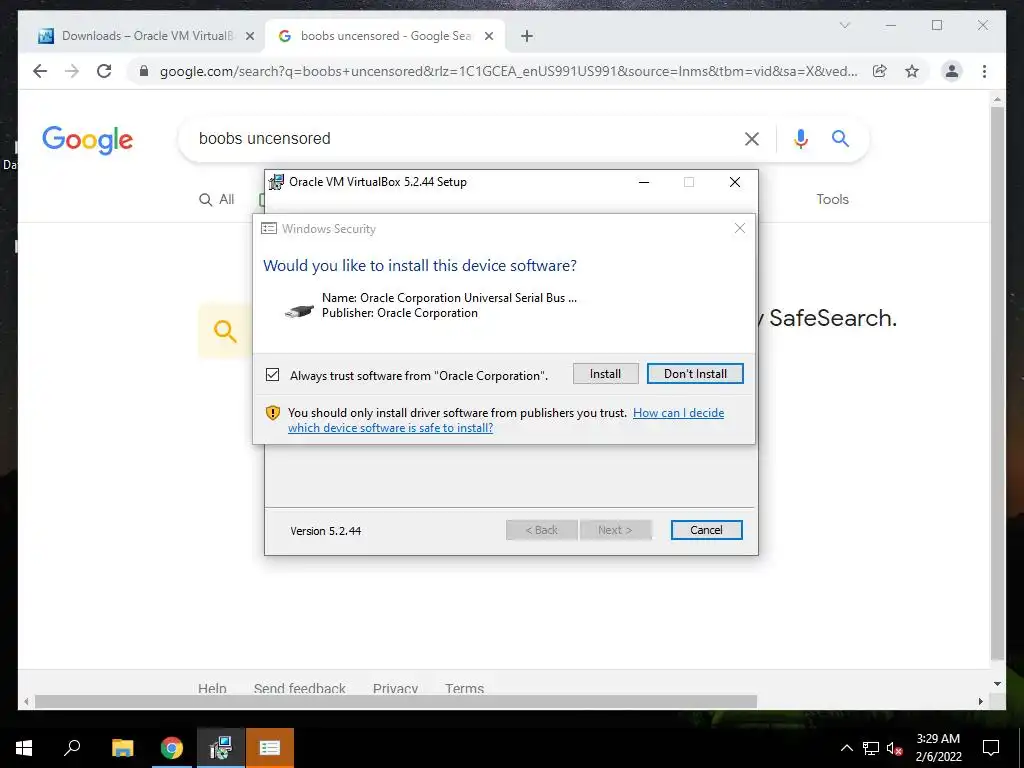Image resolution: width=1024 pixels, height=768 pixels.
Task: Show hidden system tray icons
Action: [x=846, y=748]
